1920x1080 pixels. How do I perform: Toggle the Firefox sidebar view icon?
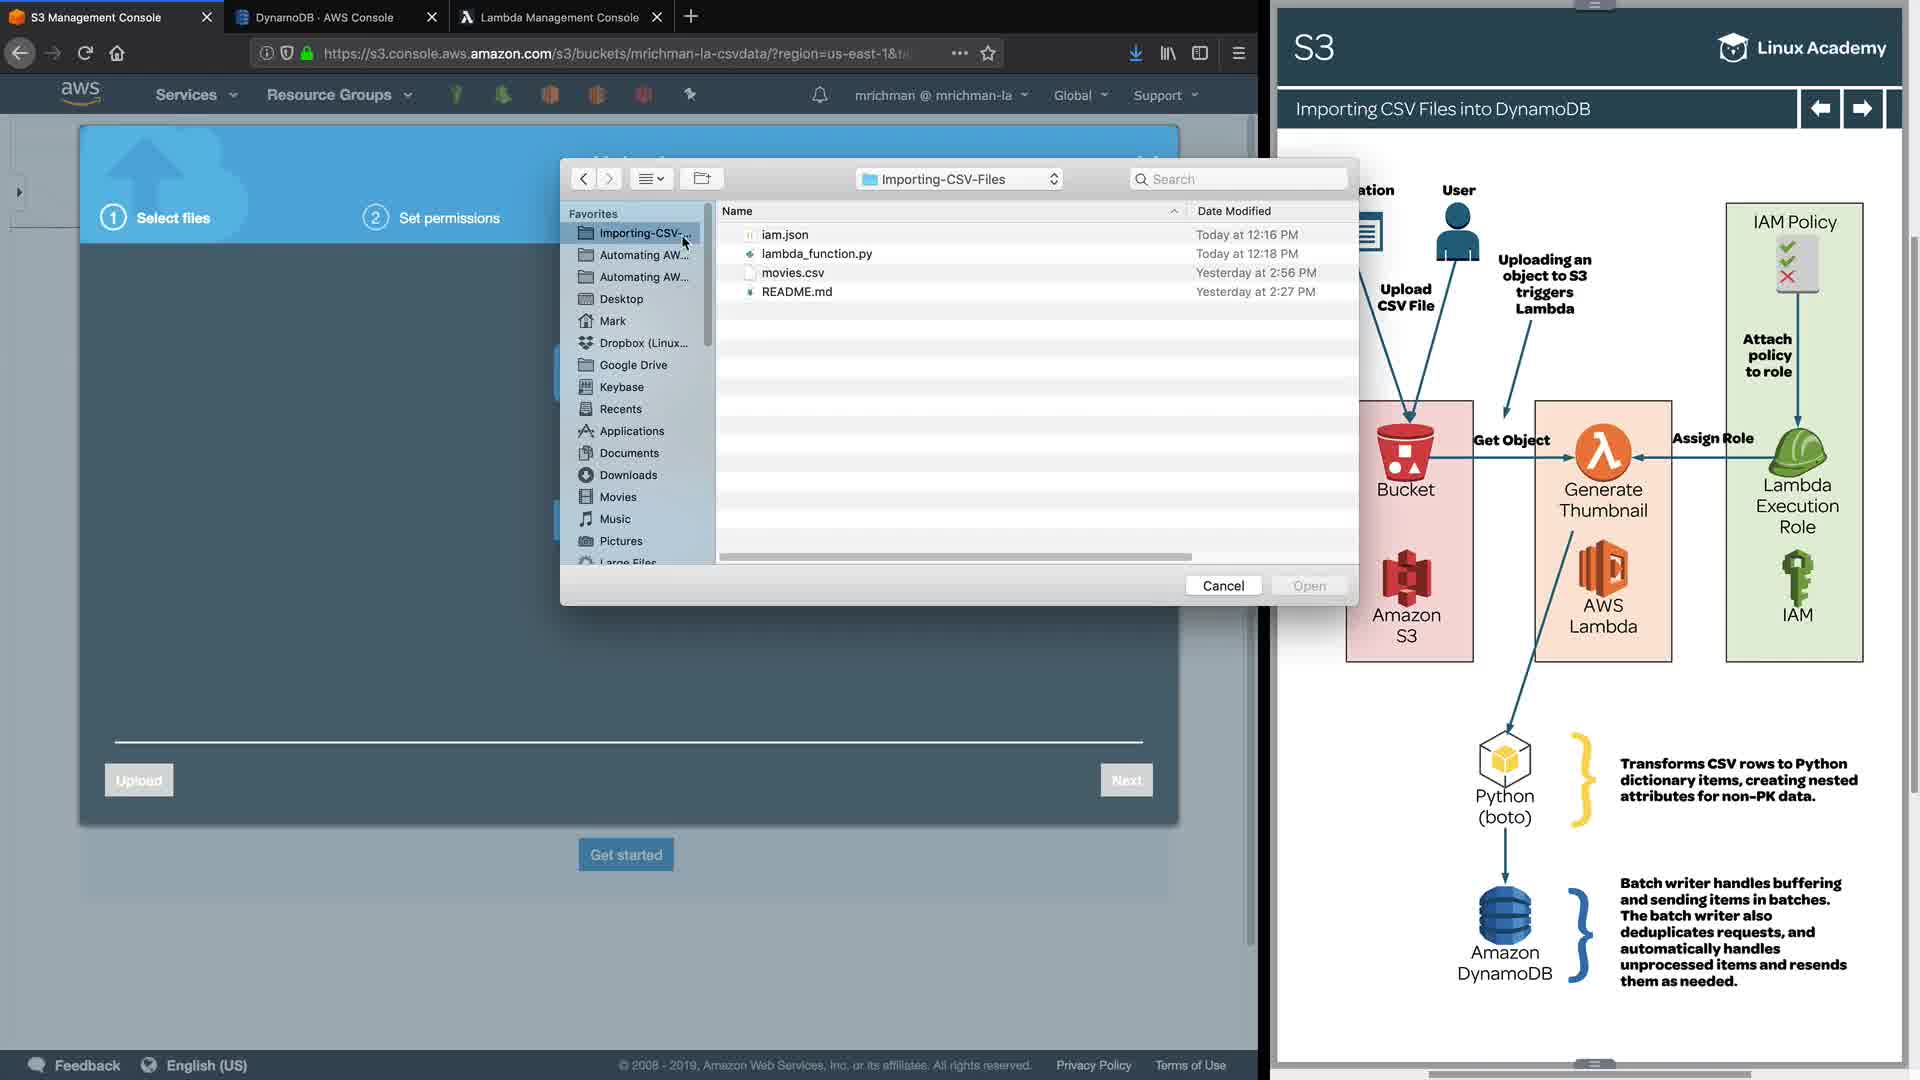click(1200, 53)
